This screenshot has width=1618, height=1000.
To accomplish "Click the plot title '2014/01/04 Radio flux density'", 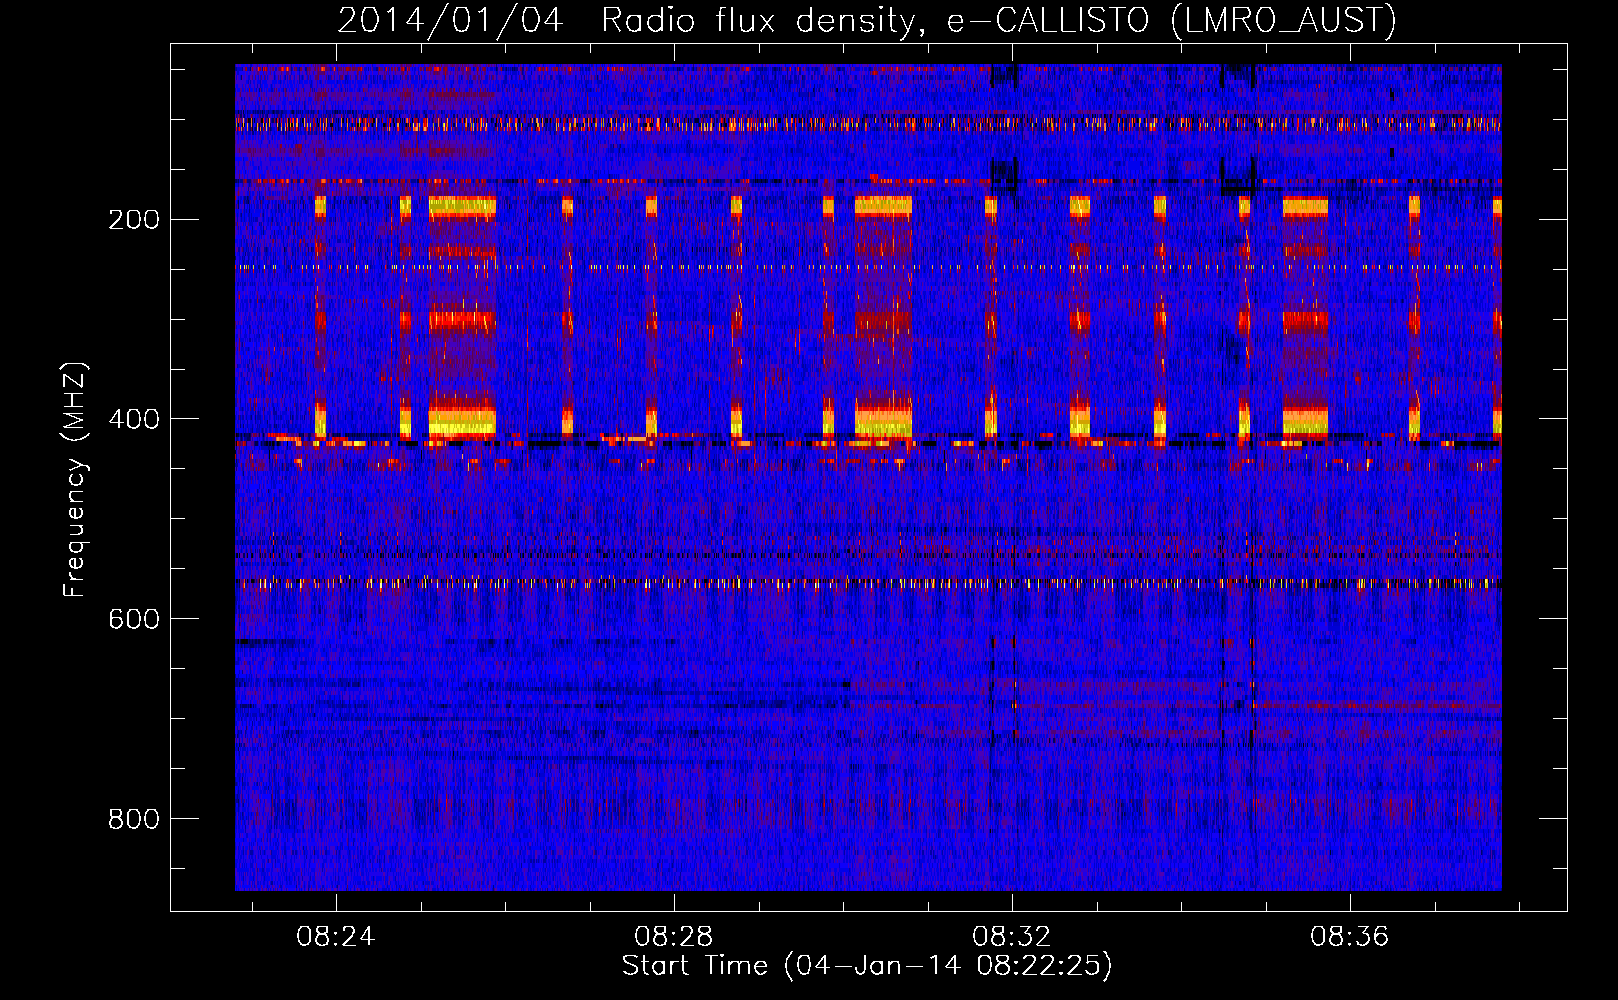I will (867, 20).
